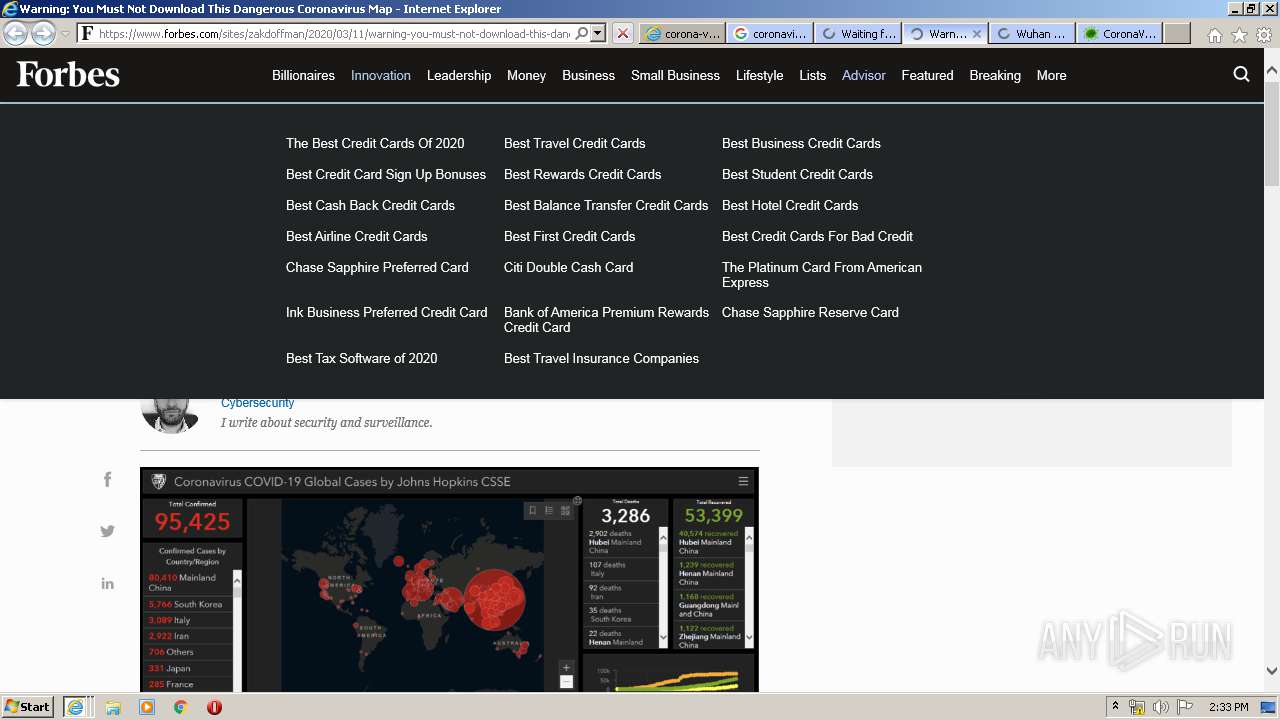Open Internet Explorer from the taskbar
1280x720 pixels.
click(76, 707)
